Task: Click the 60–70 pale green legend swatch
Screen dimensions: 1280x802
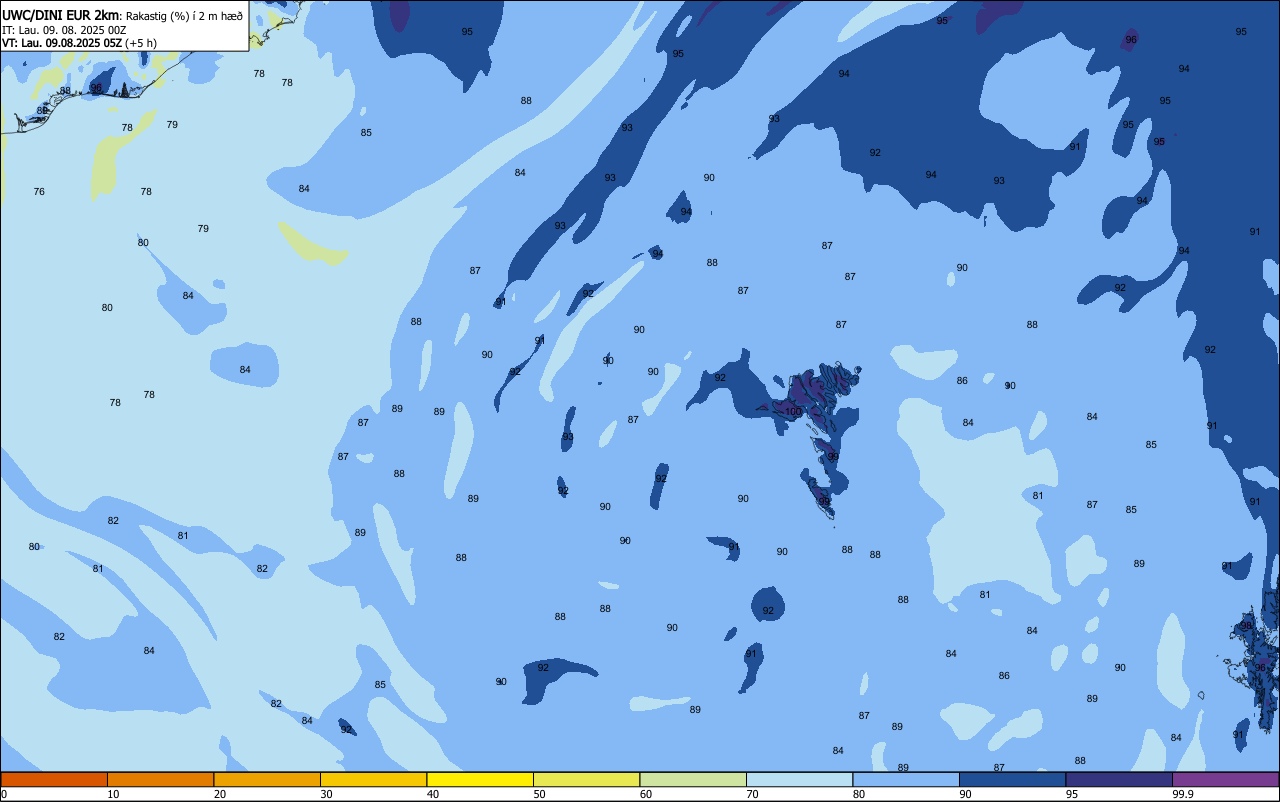Action: (x=693, y=779)
